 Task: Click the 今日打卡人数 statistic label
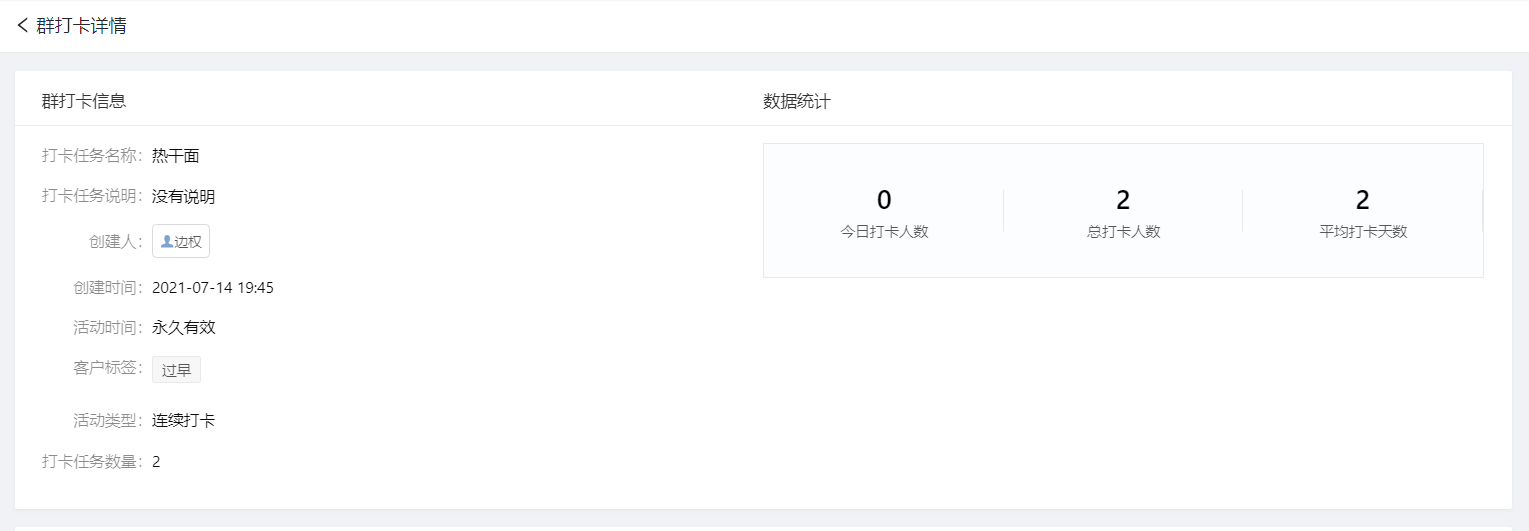pyautogui.click(x=884, y=231)
